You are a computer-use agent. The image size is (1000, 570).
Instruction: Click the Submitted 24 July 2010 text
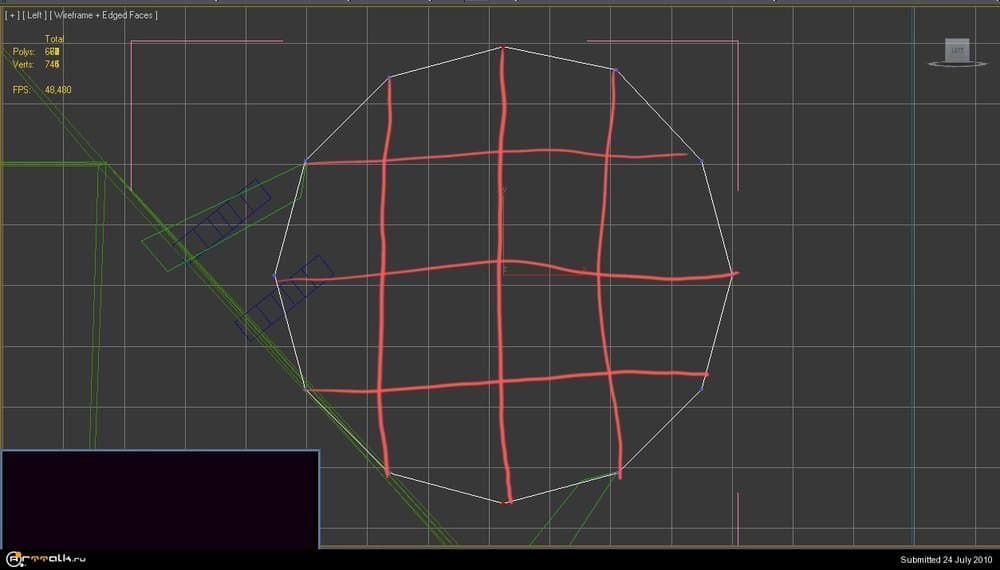[946, 559]
